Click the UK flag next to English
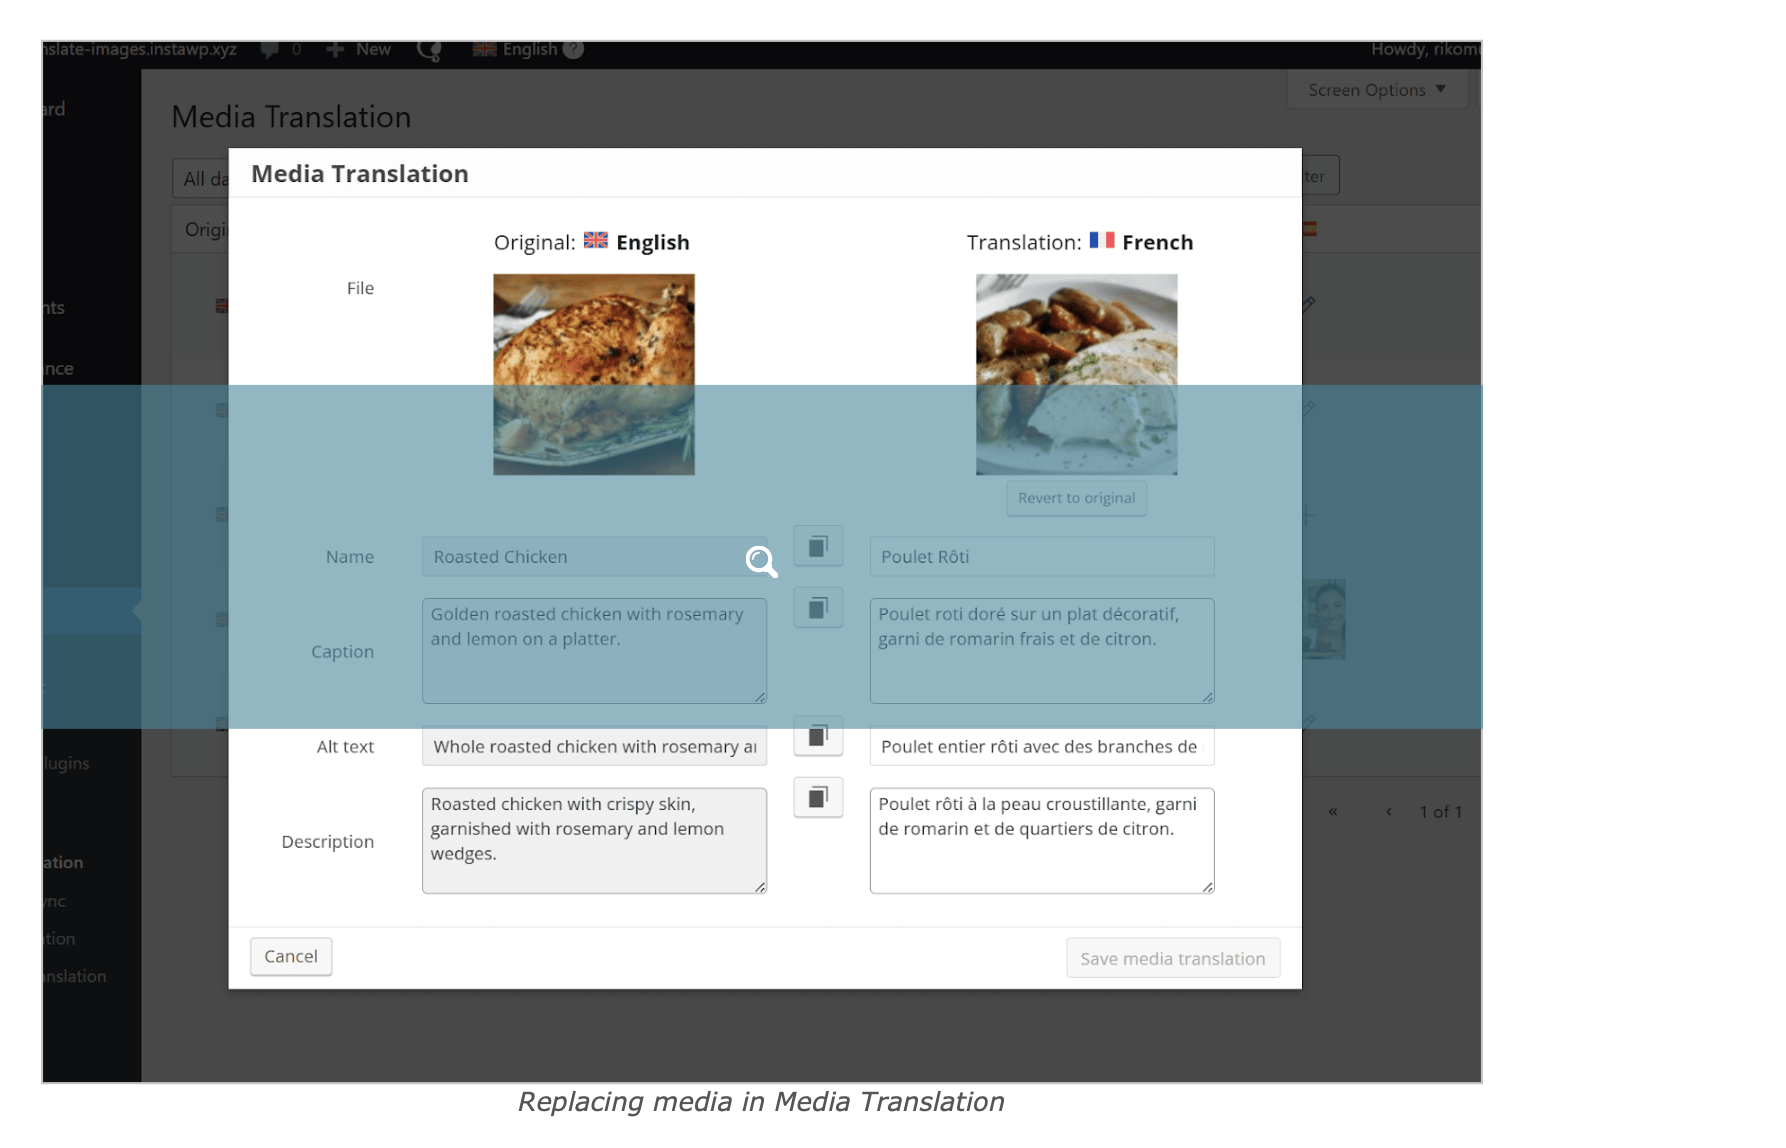The width and height of the screenshot is (1786, 1148). (596, 240)
